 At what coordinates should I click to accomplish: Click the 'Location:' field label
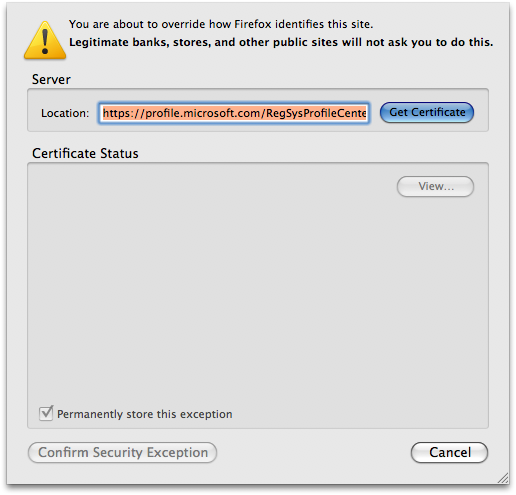click(x=65, y=113)
